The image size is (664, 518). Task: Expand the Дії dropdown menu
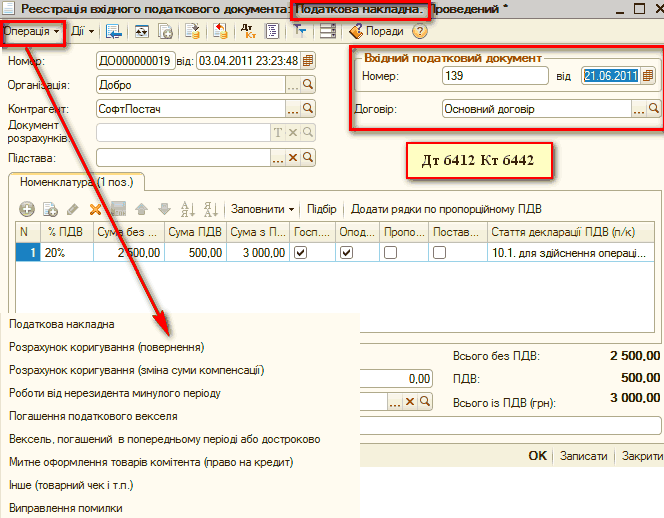(x=83, y=31)
